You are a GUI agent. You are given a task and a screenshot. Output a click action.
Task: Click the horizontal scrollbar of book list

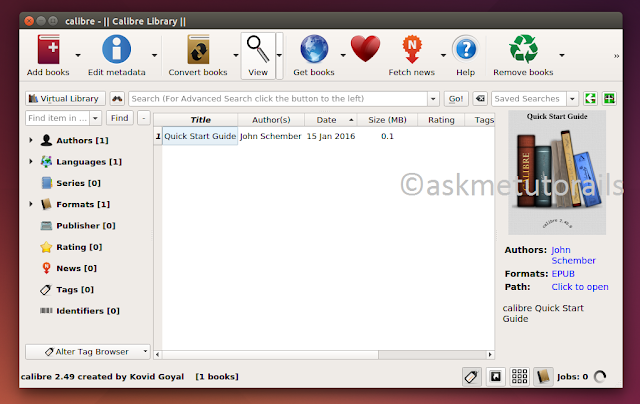(x=270, y=355)
